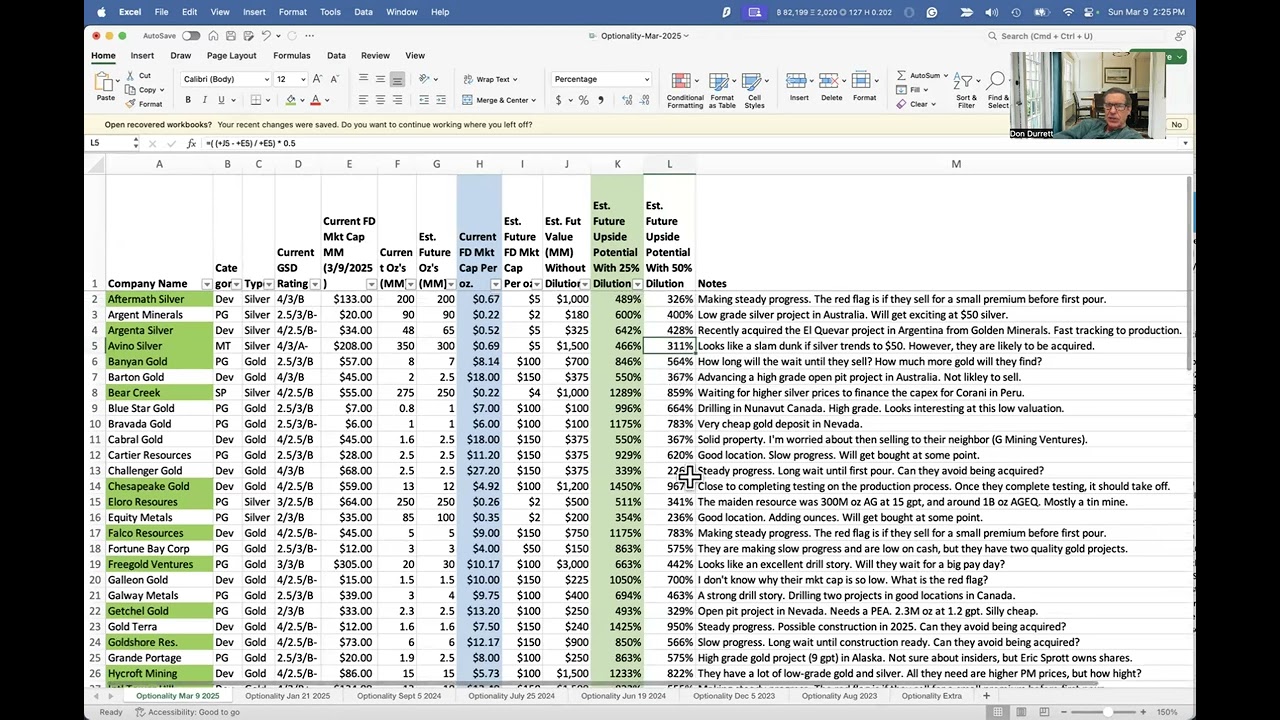The width and height of the screenshot is (1280, 720).
Task: Open the Clear dropdown
Action: 934,104
